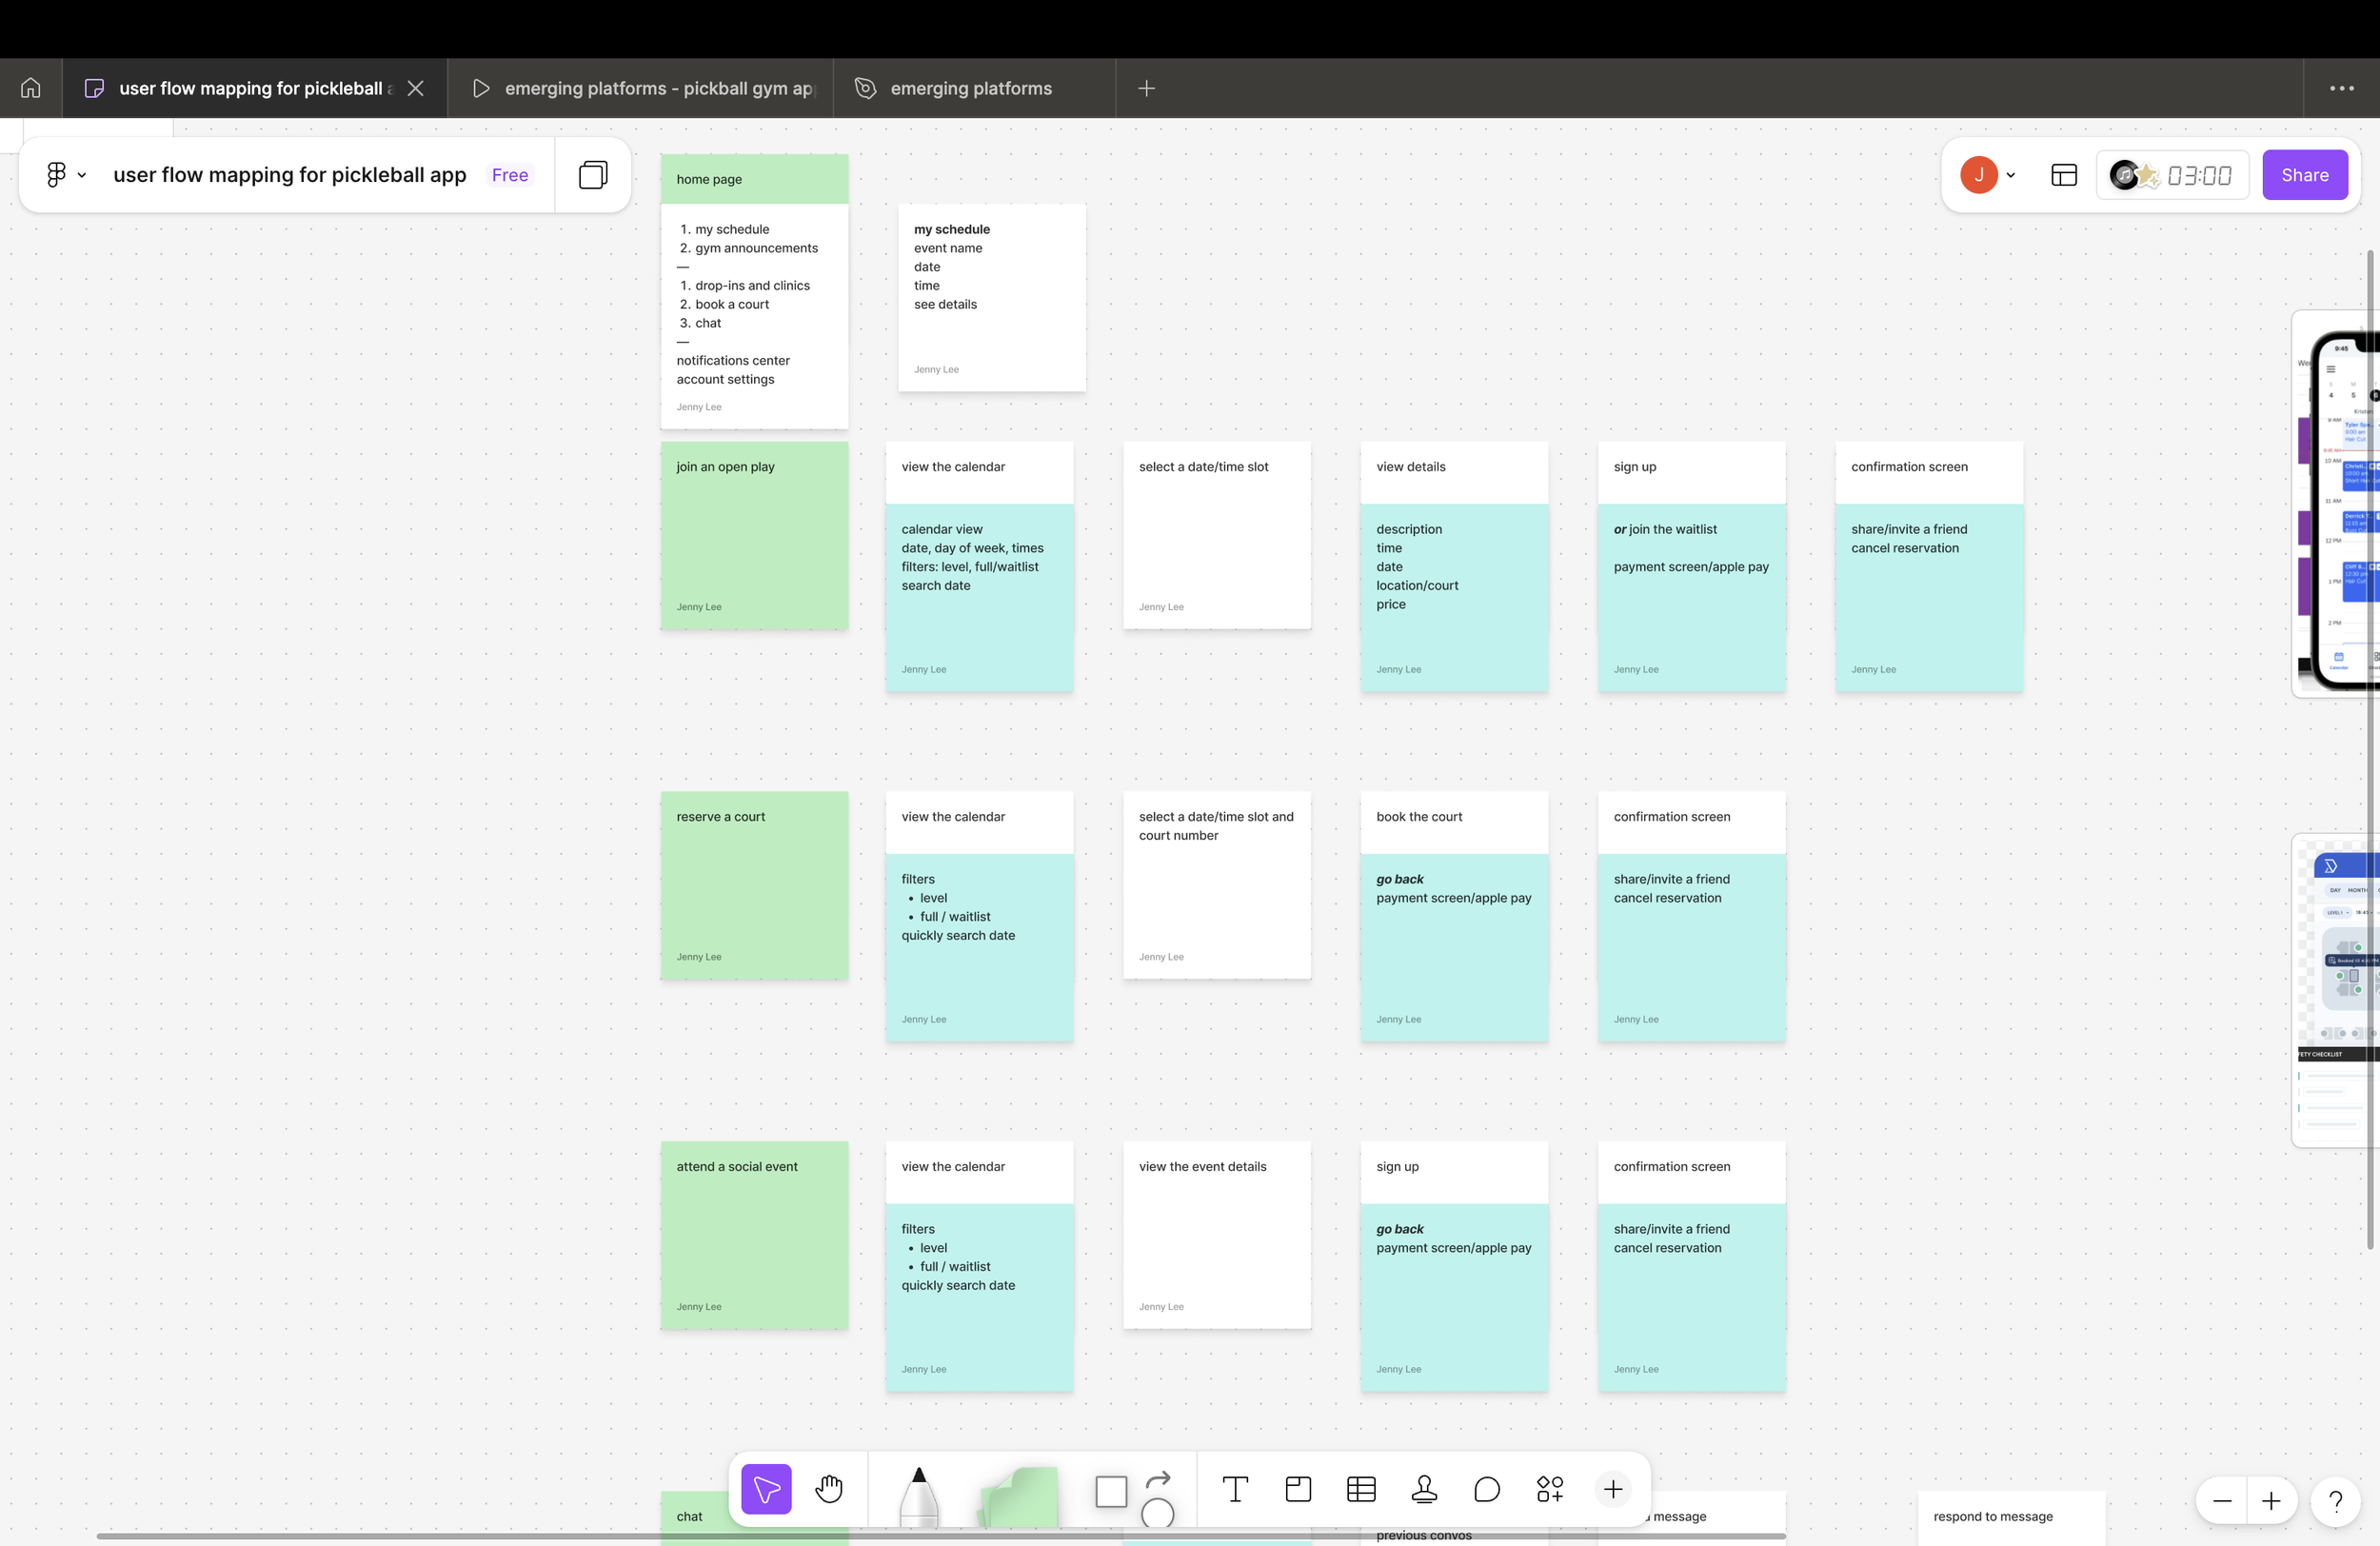Screen dimensions: 2380x1546
Task: Insert a table from the toolbar
Action: coord(1361,1490)
